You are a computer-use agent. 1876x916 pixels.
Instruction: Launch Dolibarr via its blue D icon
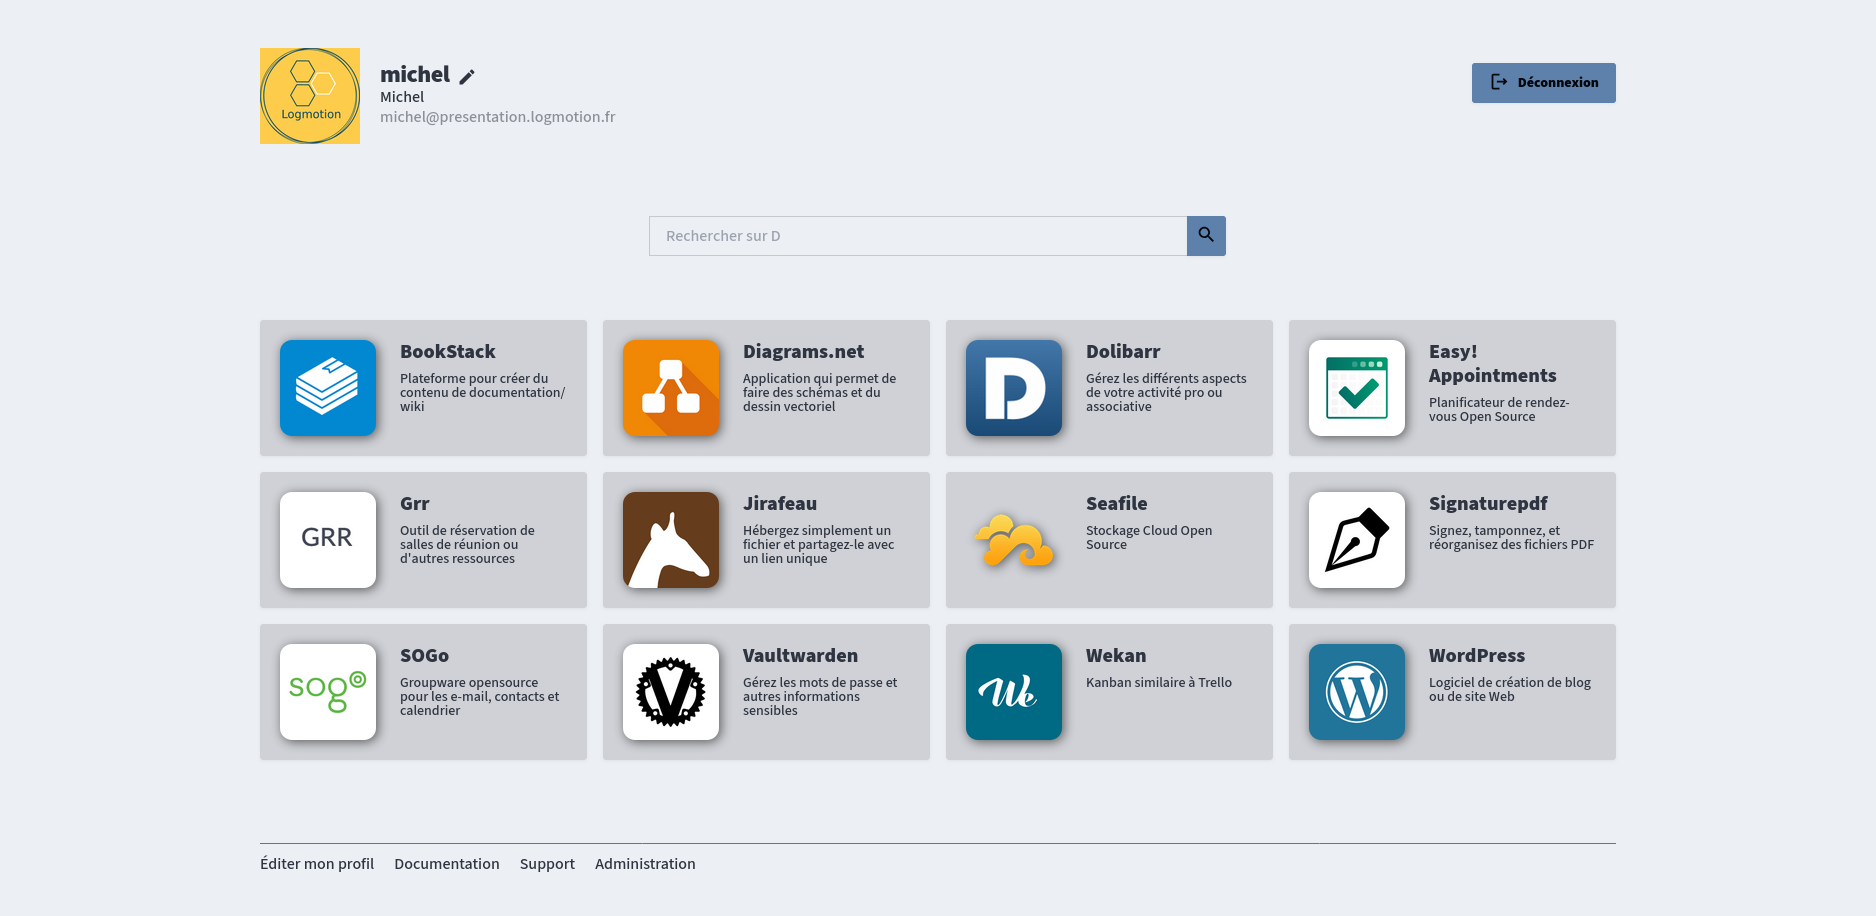point(1014,388)
